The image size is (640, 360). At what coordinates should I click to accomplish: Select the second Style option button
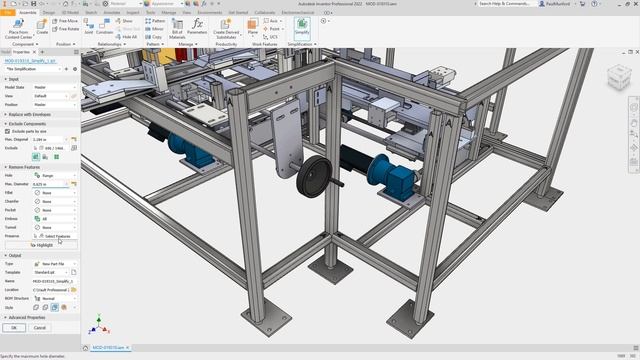pos(45,307)
